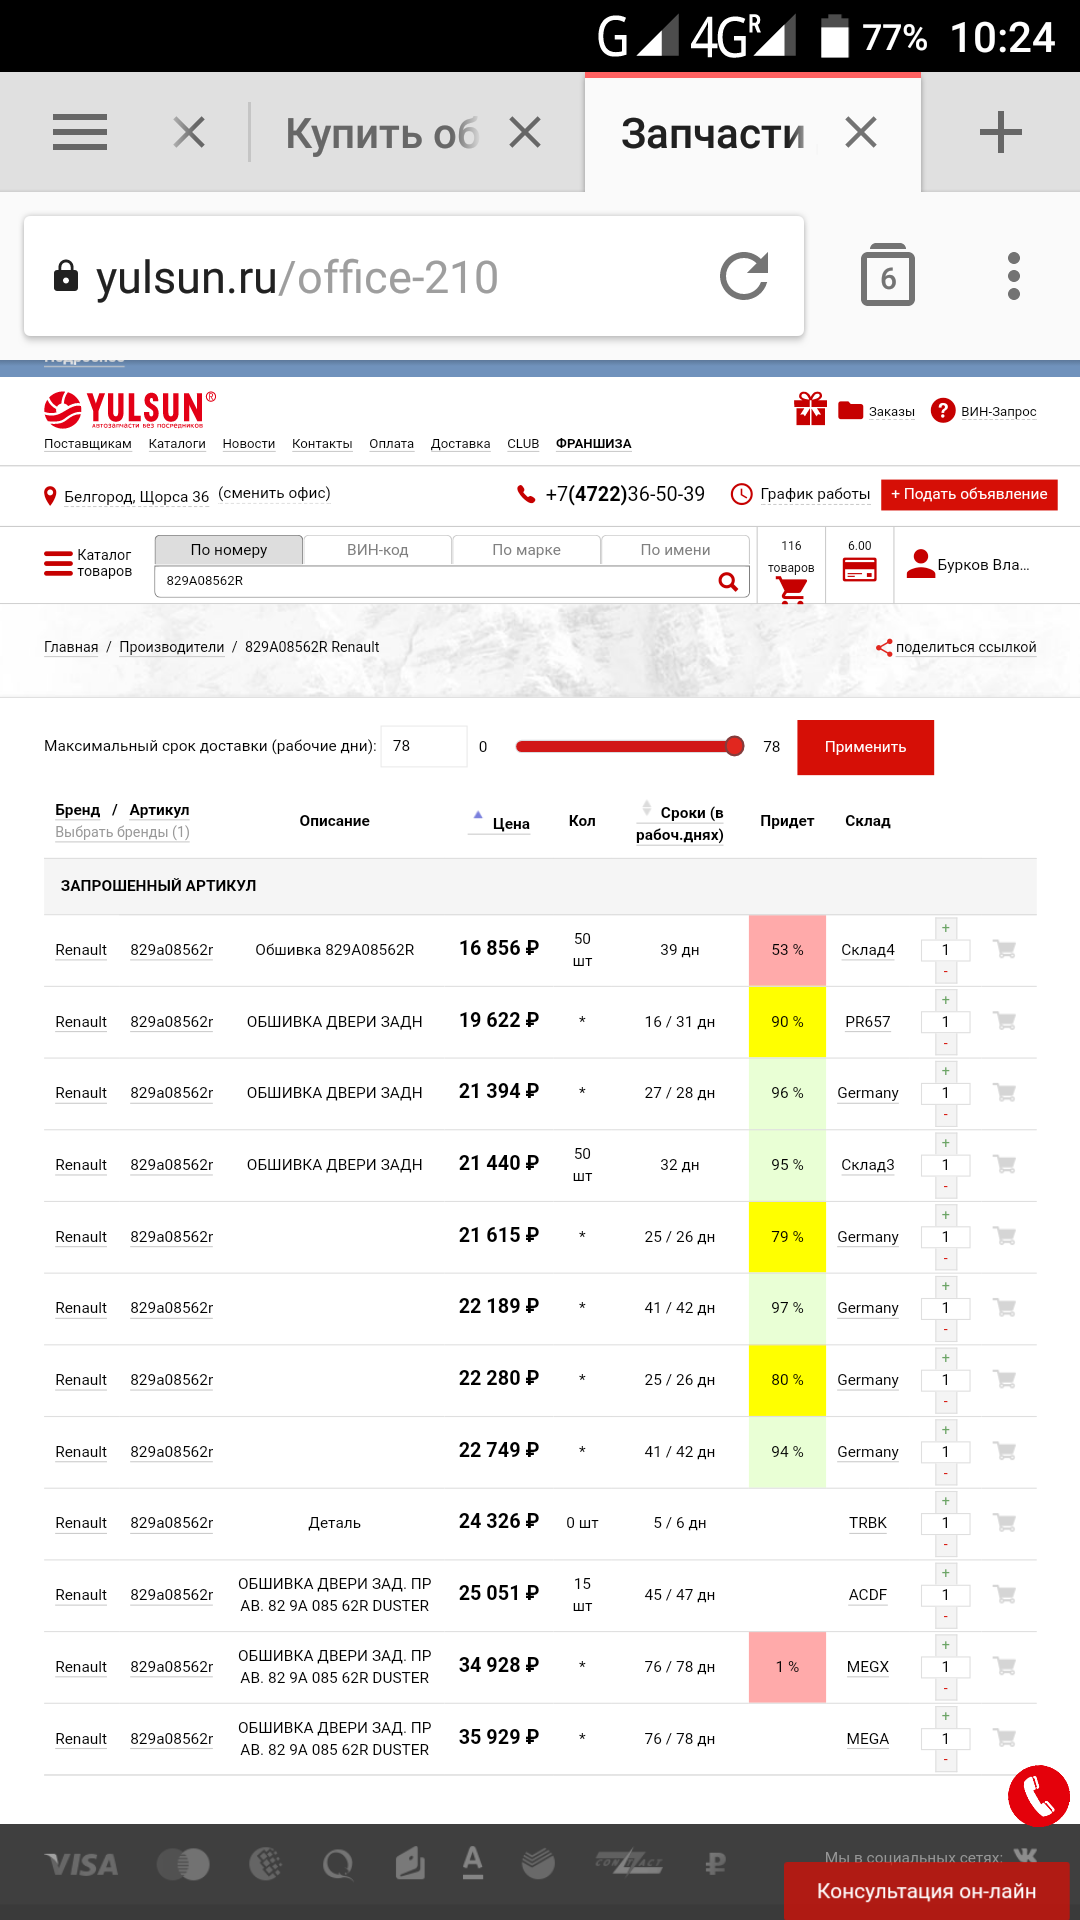Open the ФРАНШИЗА menu item

pos(594,444)
